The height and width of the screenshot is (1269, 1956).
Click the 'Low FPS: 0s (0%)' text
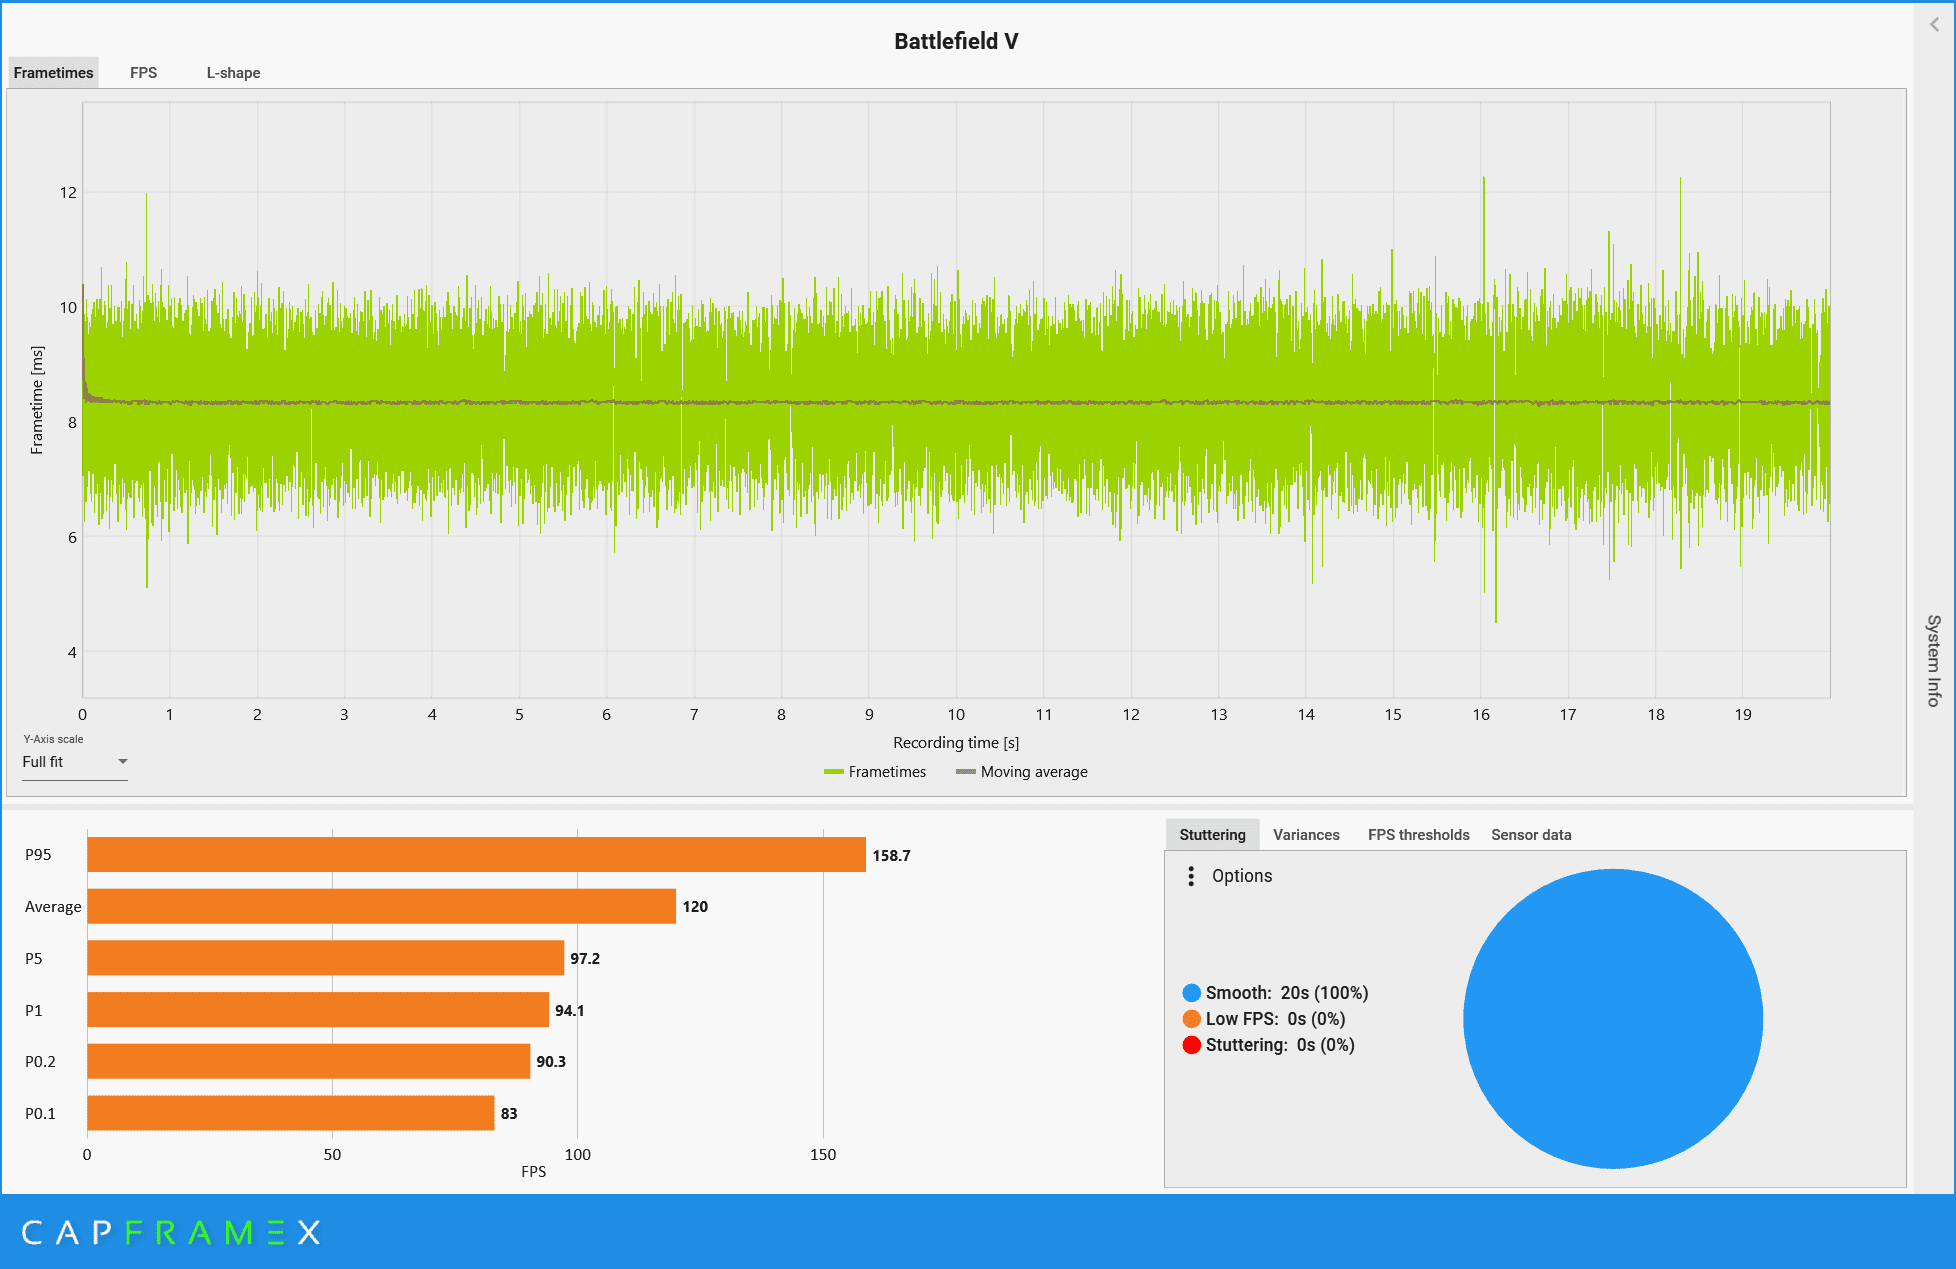click(1276, 1019)
